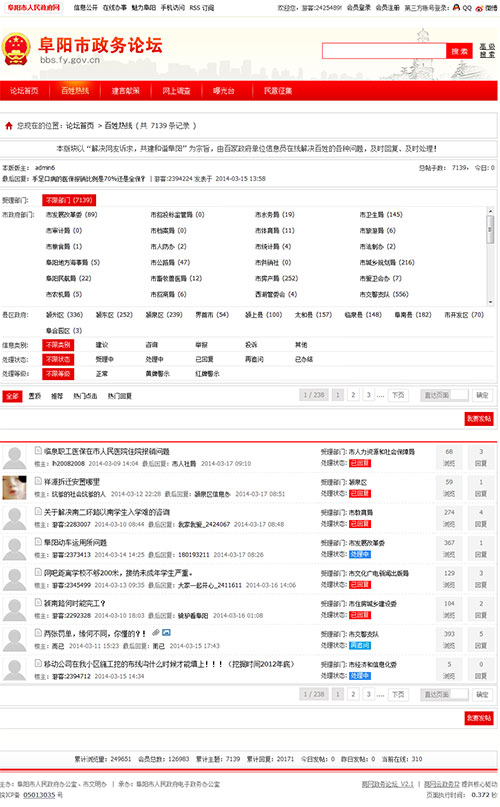Screen dimensions: 500x807
Task: Click down arrow of department list scrollbar
Action: pyautogui.click(x=490, y=302)
